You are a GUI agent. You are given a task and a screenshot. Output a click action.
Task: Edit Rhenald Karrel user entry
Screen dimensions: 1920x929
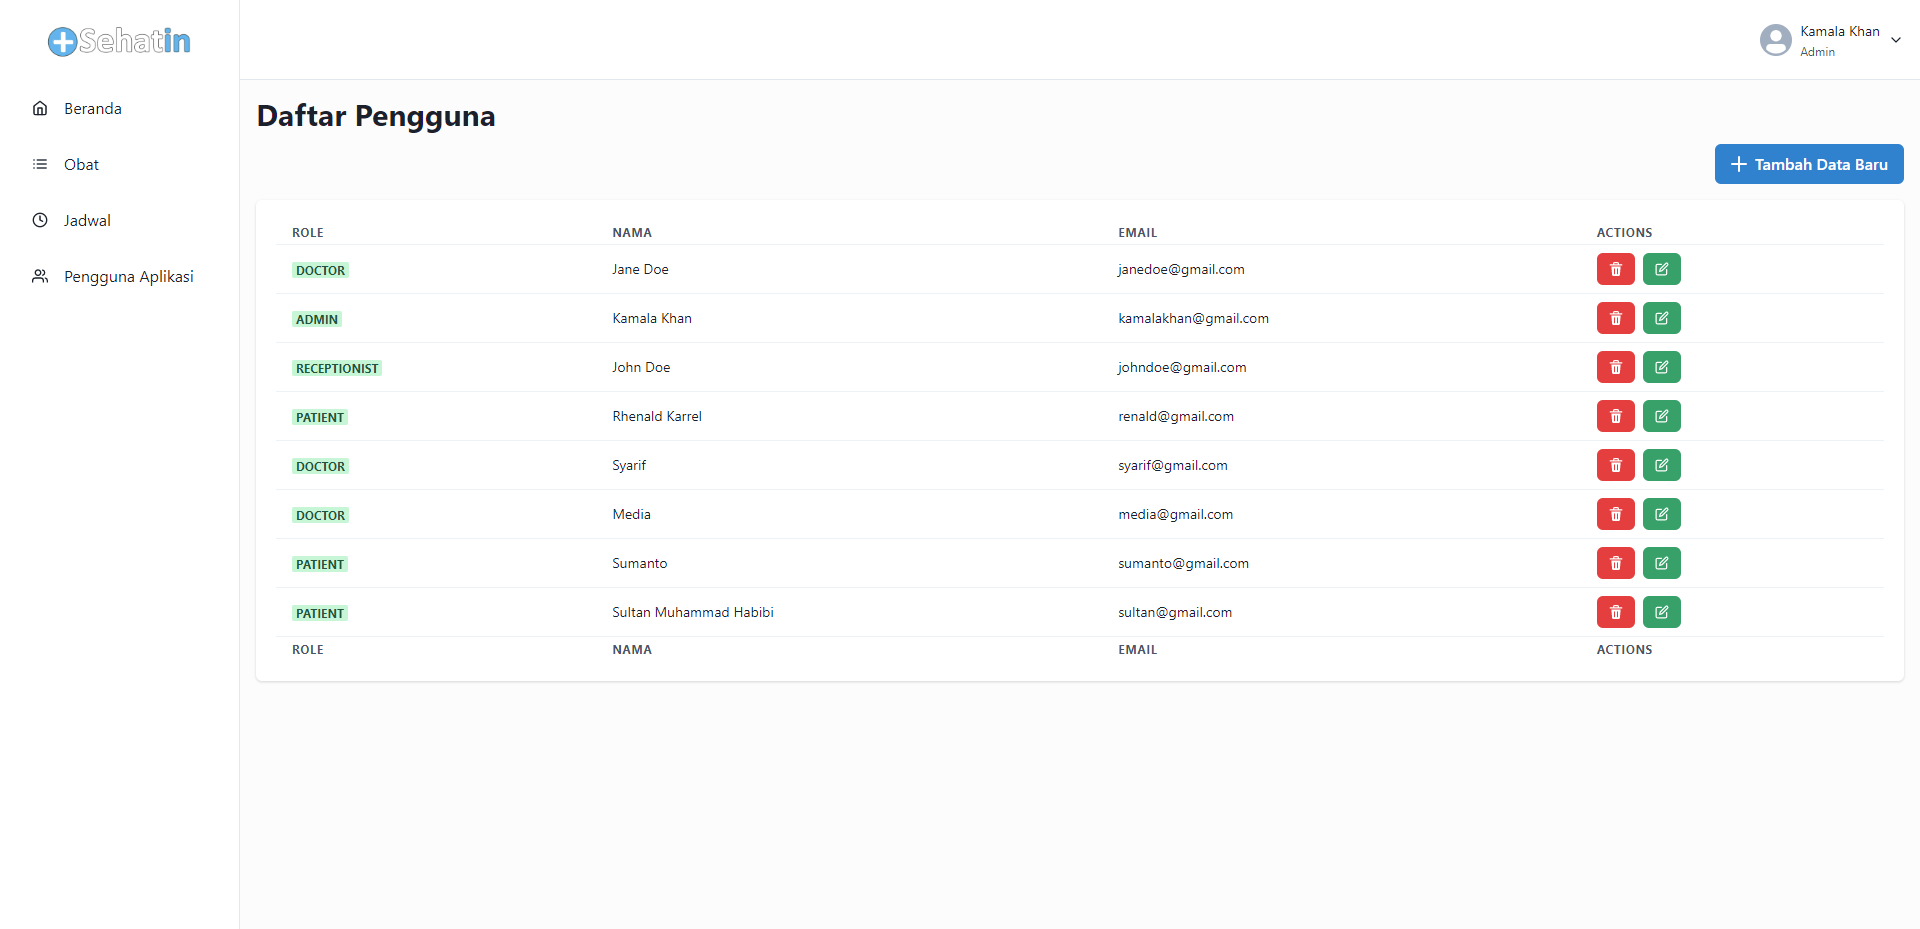[1661, 416]
